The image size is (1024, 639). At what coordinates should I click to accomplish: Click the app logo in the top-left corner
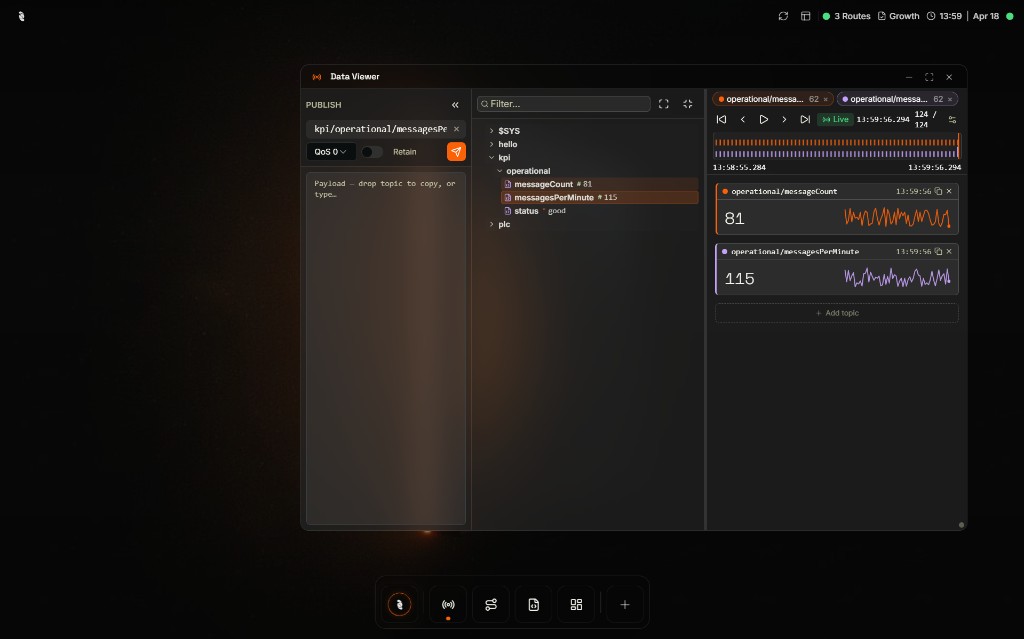pos(22,16)
